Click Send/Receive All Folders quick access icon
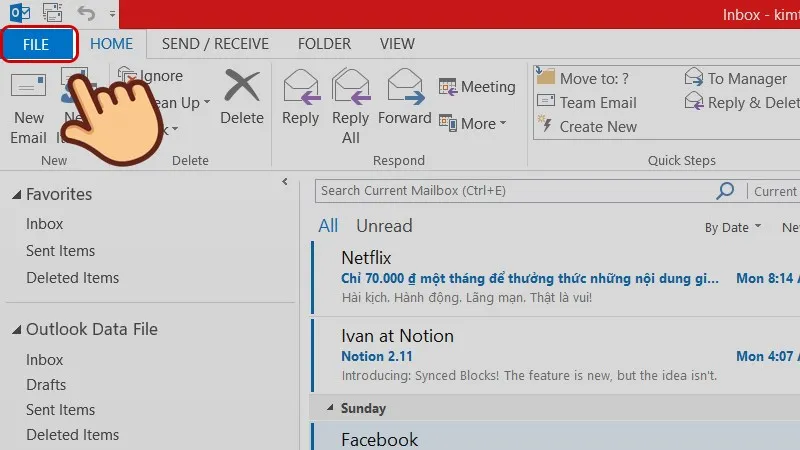This screenshot has width=800, height=450. coord(52,12)
